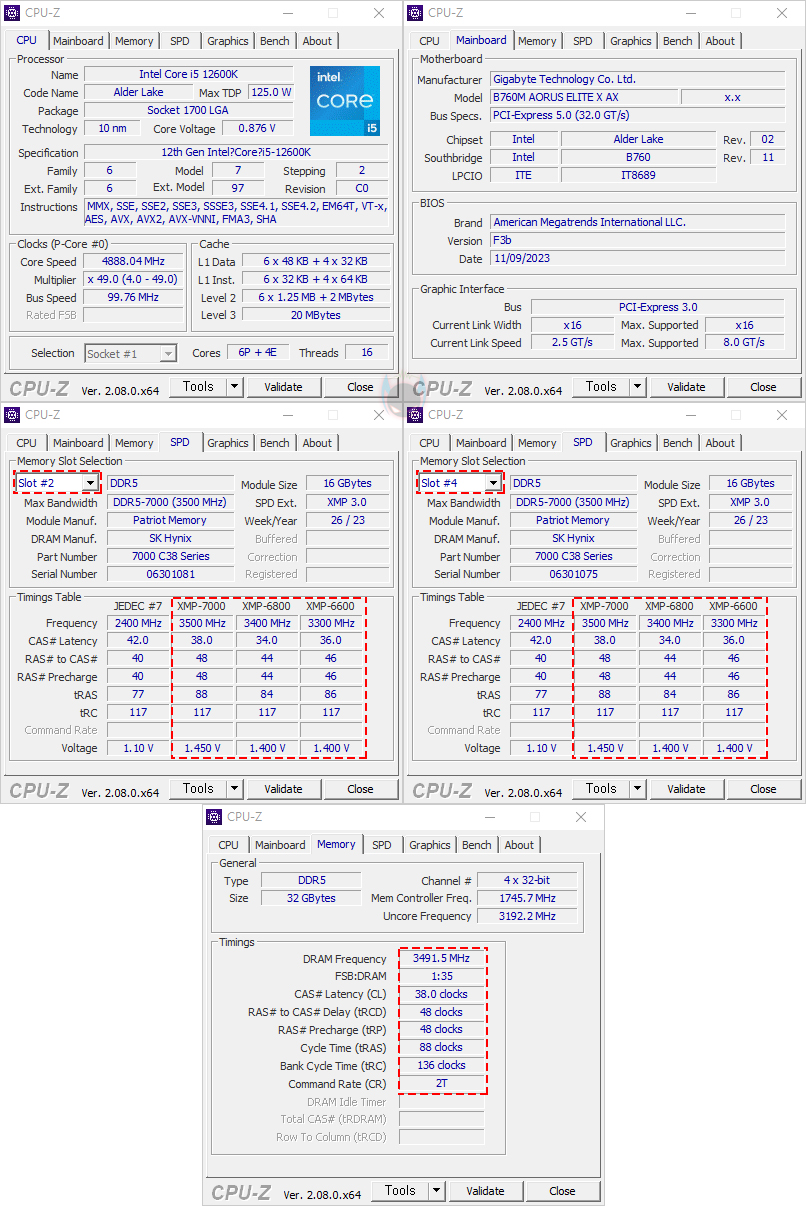Click CPU-Z app icon in Mainboard window title
This screenshot has height=1206, width=806.
point(415,13)
